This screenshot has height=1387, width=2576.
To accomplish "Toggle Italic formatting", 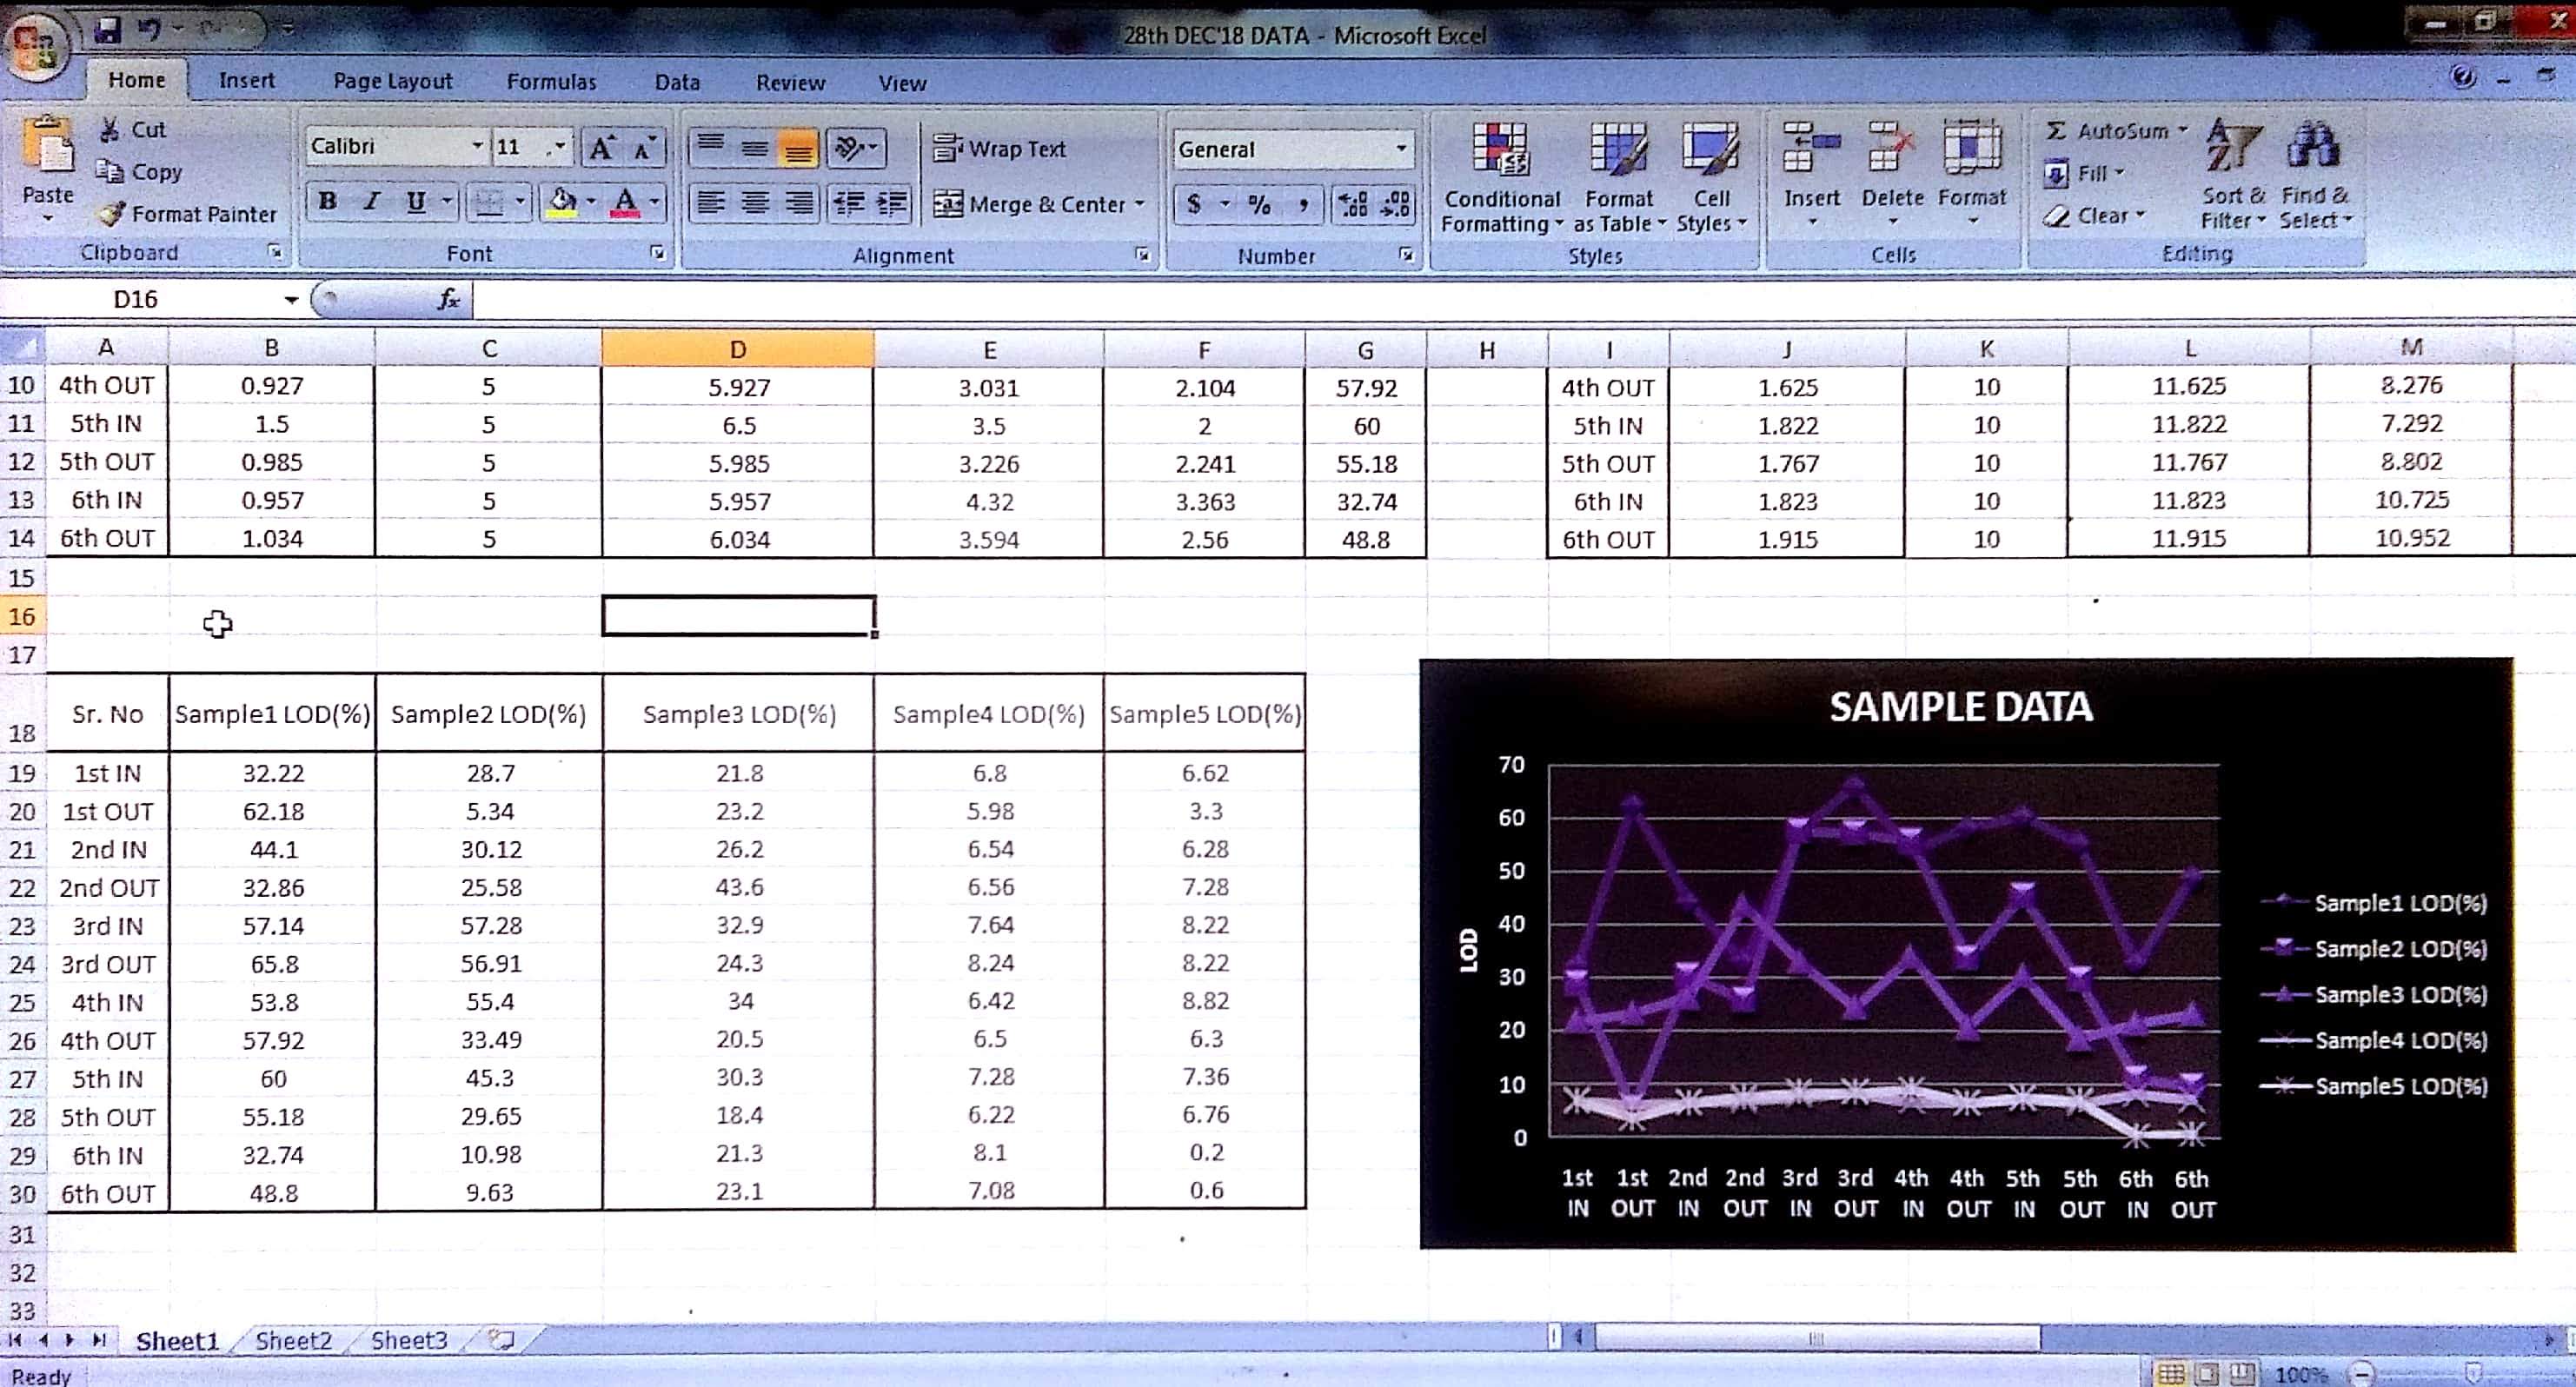I will [x=372, y=201].
